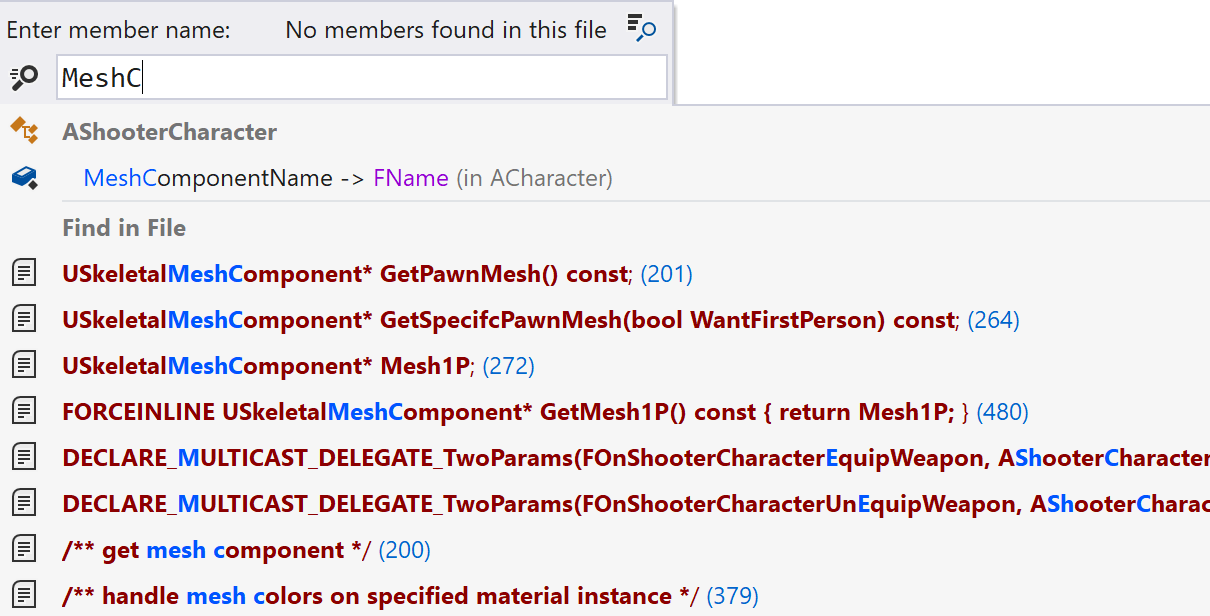Click document icon beside GetSpecifcPawnMesh result

24,319
